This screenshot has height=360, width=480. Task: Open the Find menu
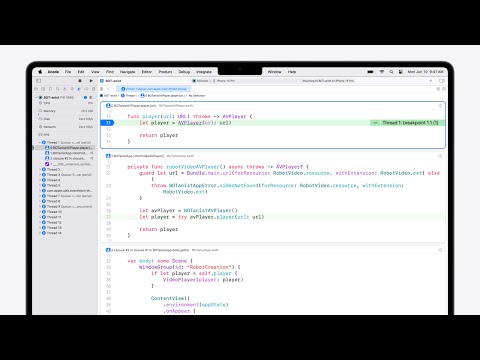[110, 72]
